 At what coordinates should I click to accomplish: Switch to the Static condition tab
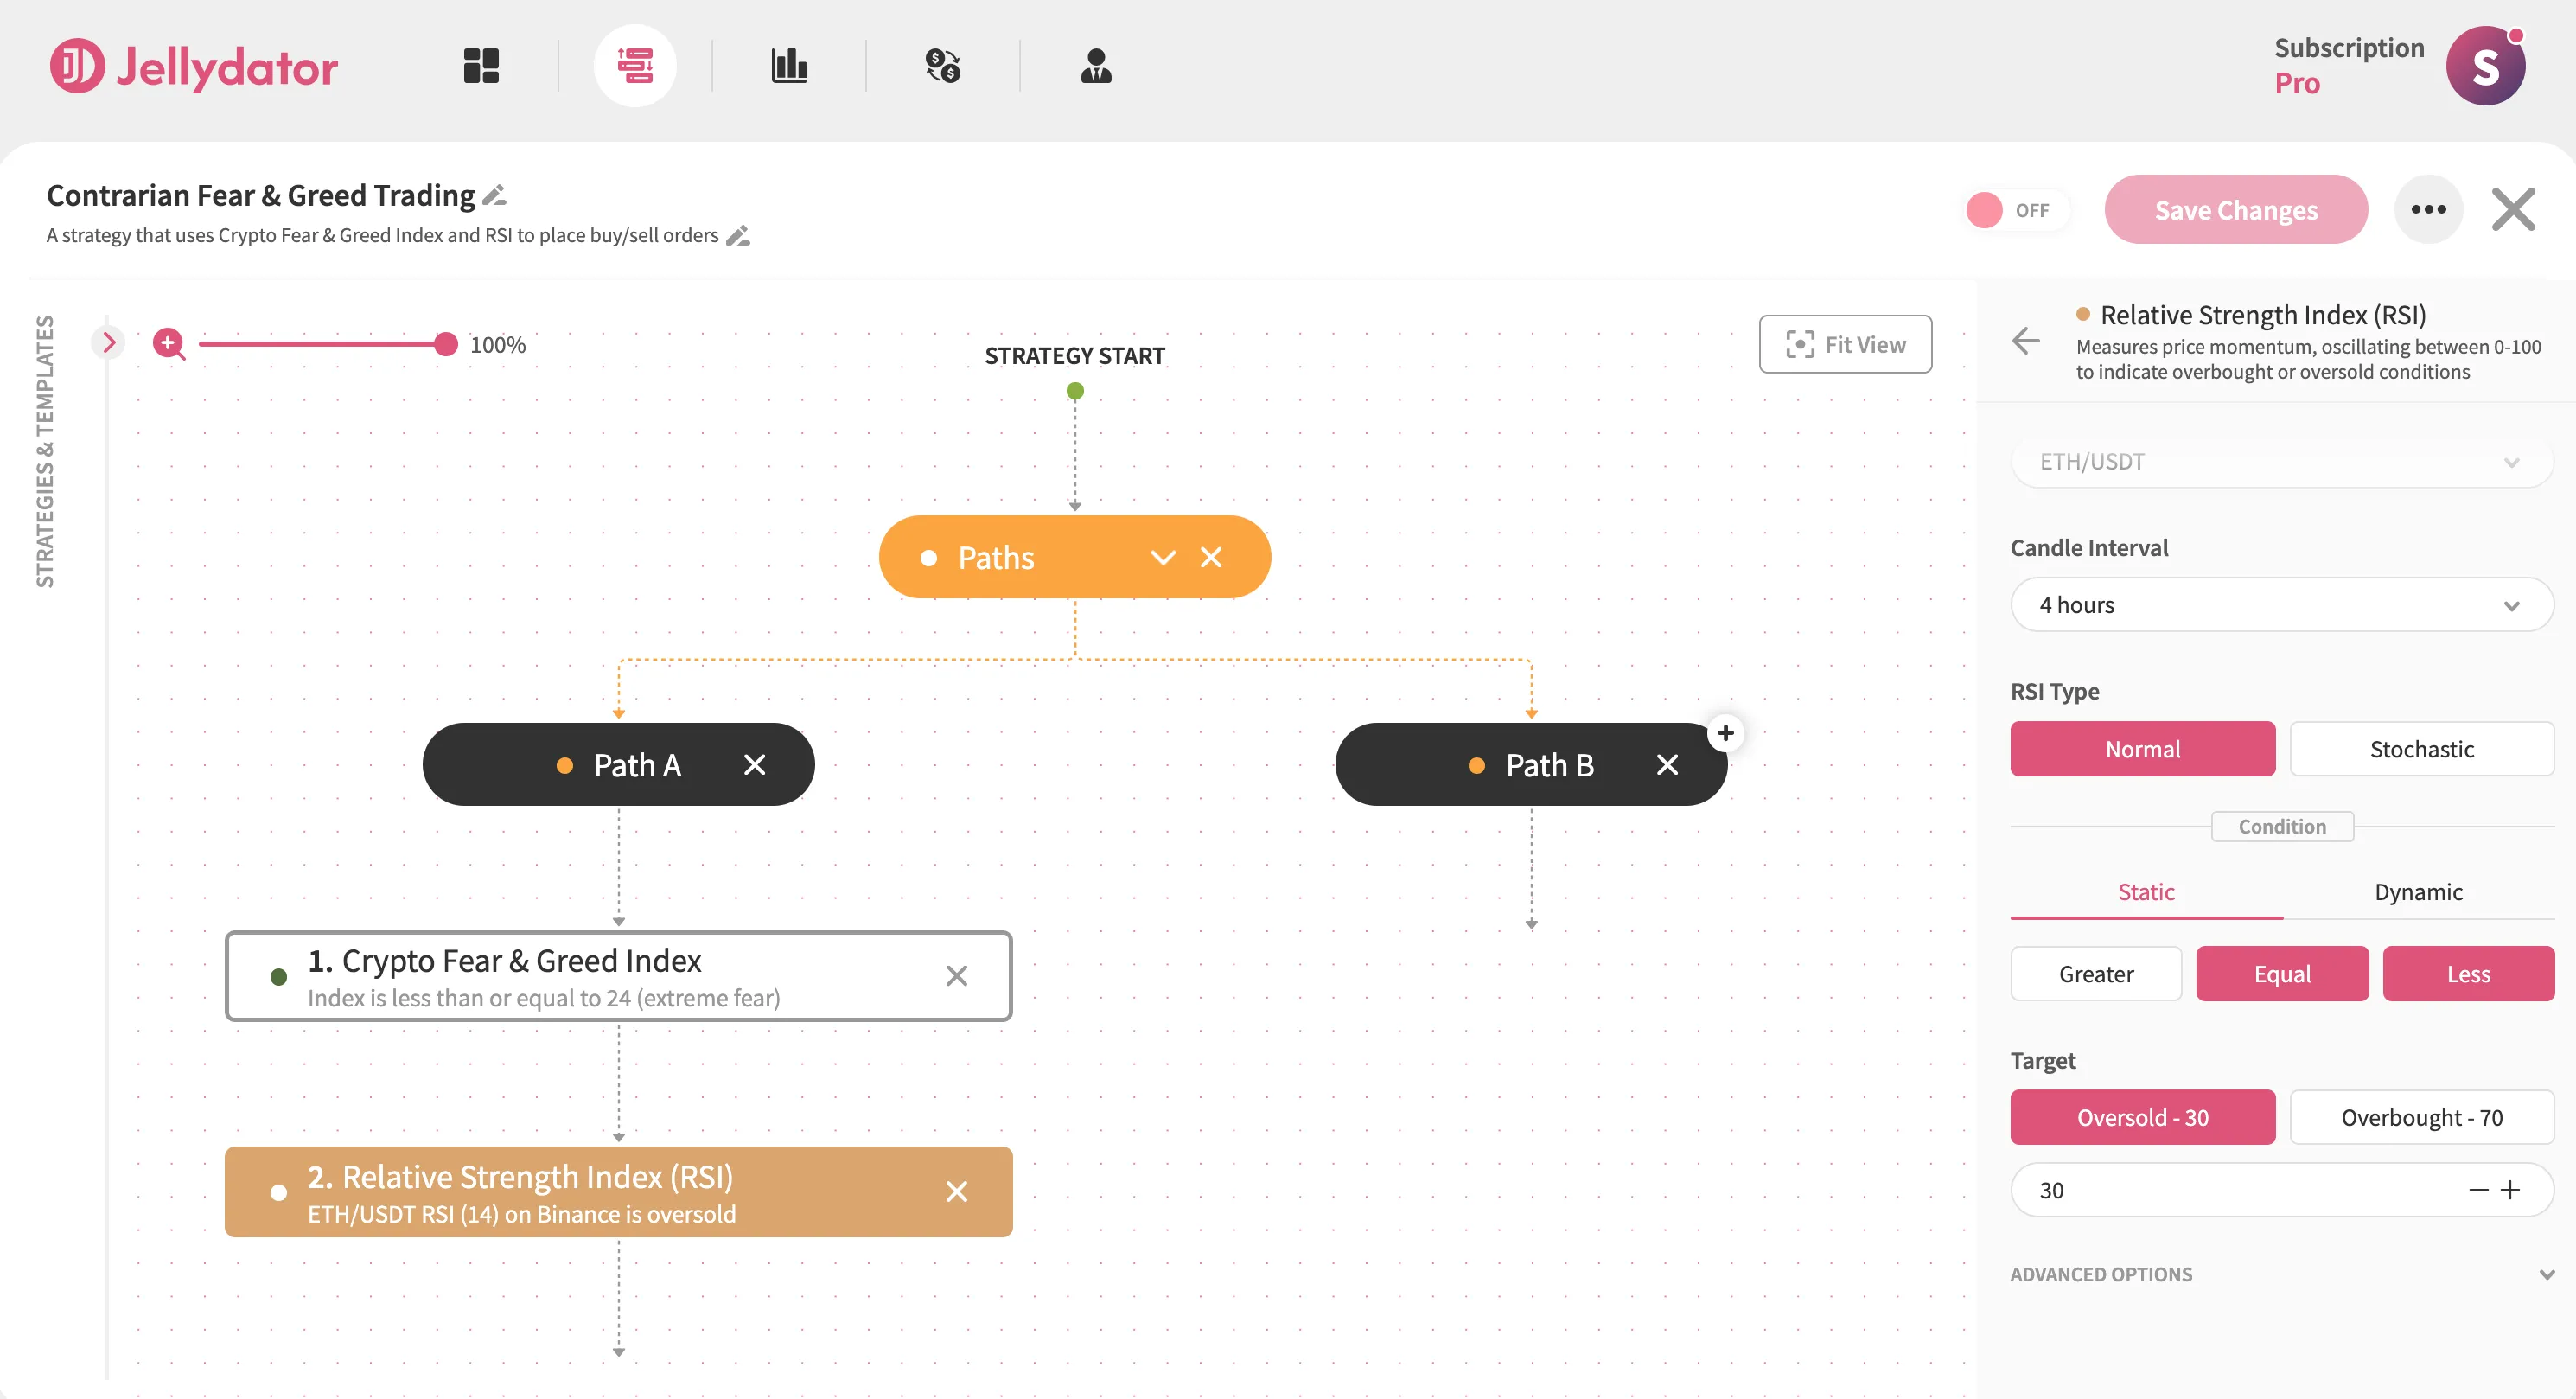click(x=2146, y=892)
